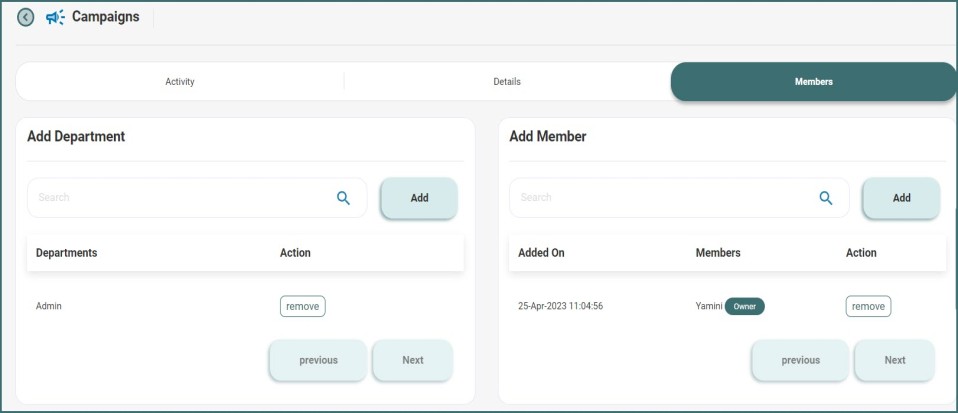958x413 pixels.
Task: Click the Owner badge next to Yamini
Action: 744,306
